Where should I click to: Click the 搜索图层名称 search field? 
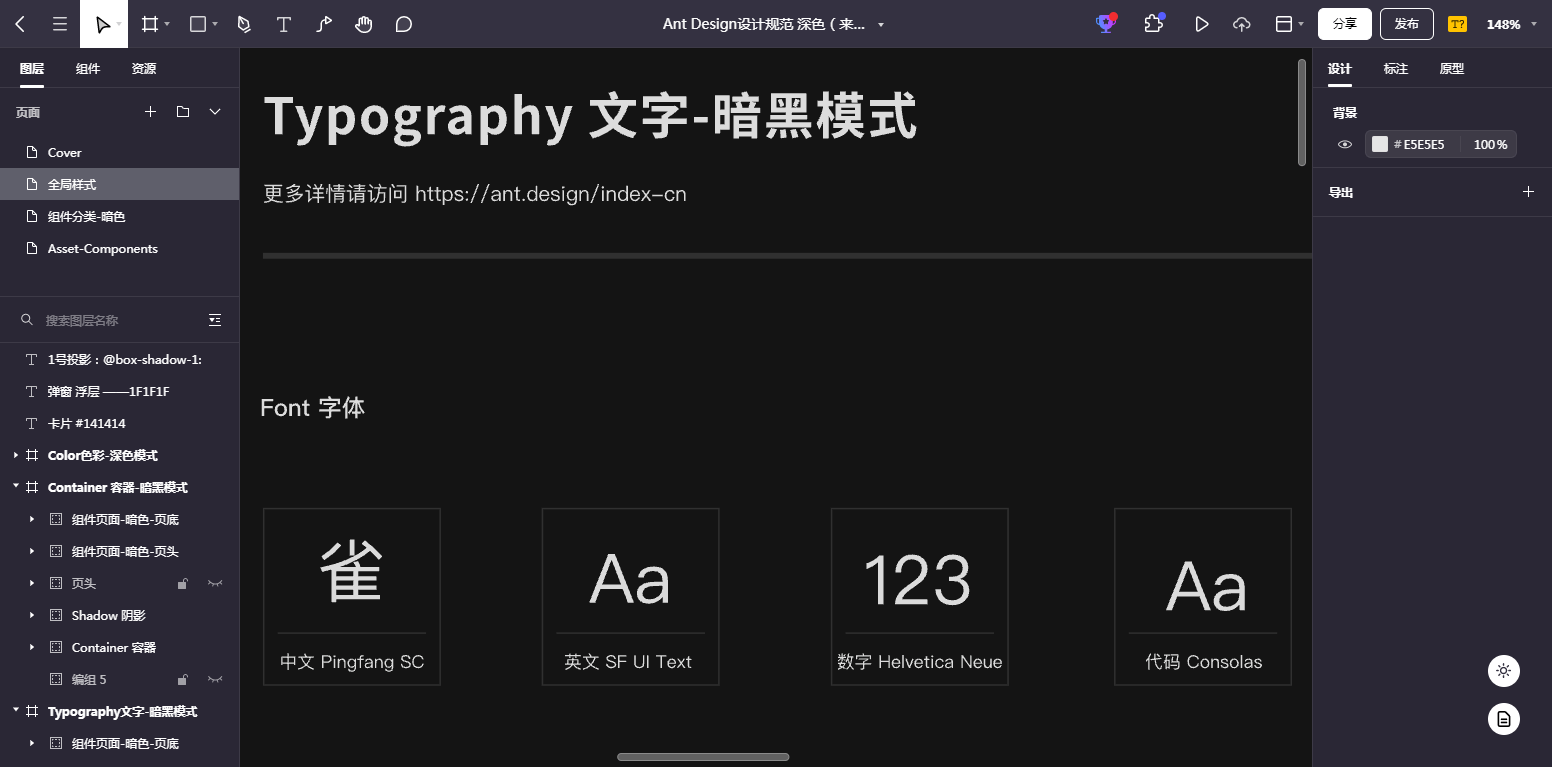click(110, 320)
